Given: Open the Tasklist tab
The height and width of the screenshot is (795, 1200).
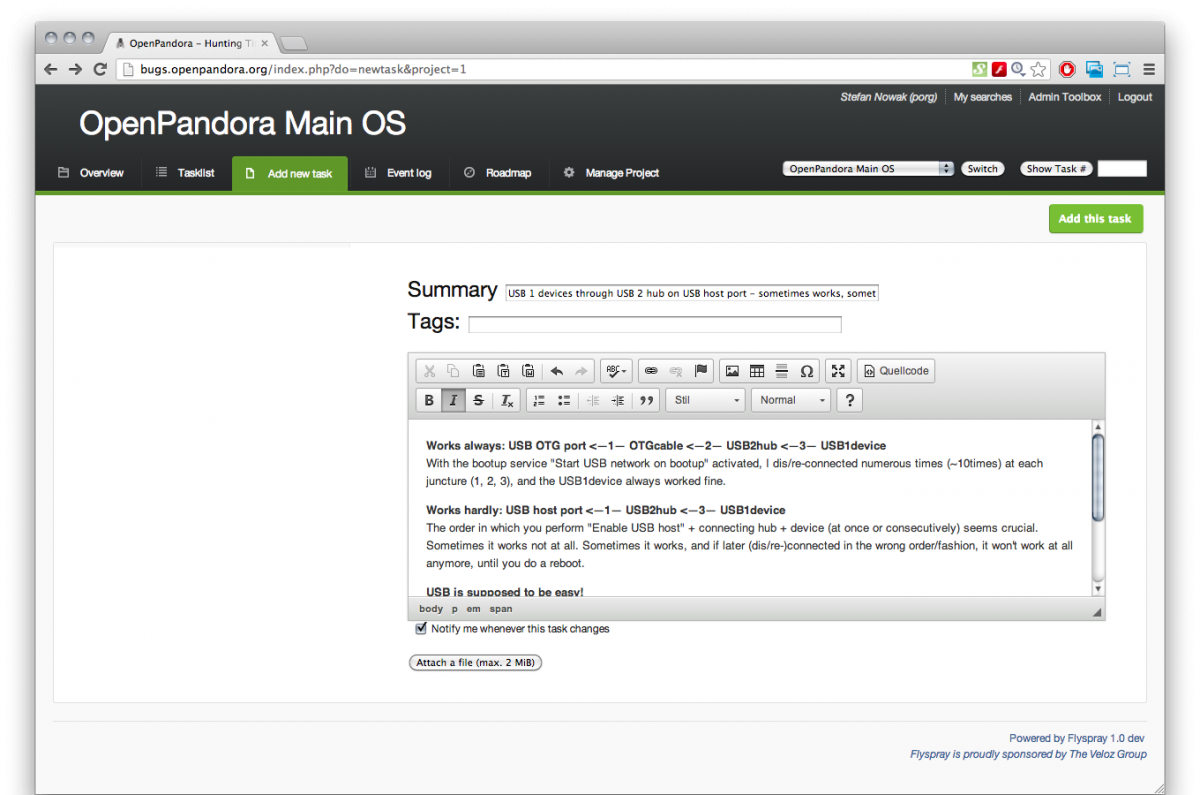Looking at the screenshot, I should (185, 173).
